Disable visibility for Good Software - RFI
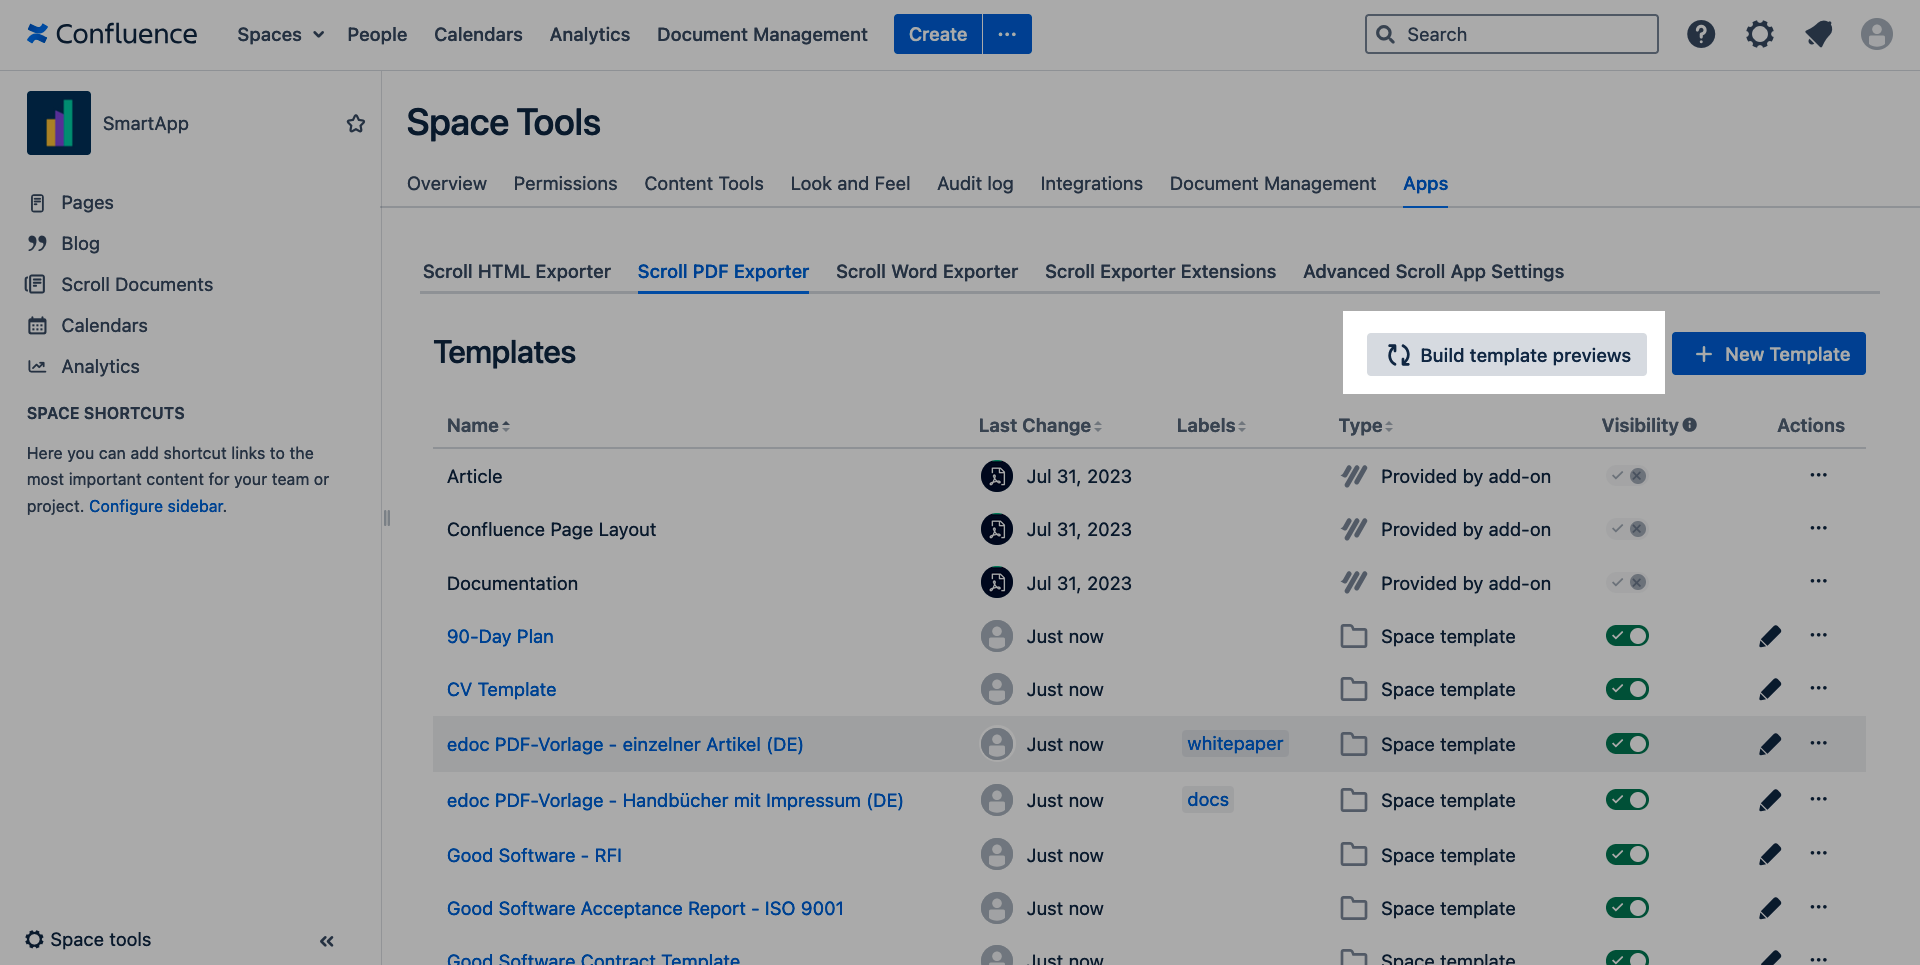This screenshot has width=1920, height=965. pos(1627,855)
